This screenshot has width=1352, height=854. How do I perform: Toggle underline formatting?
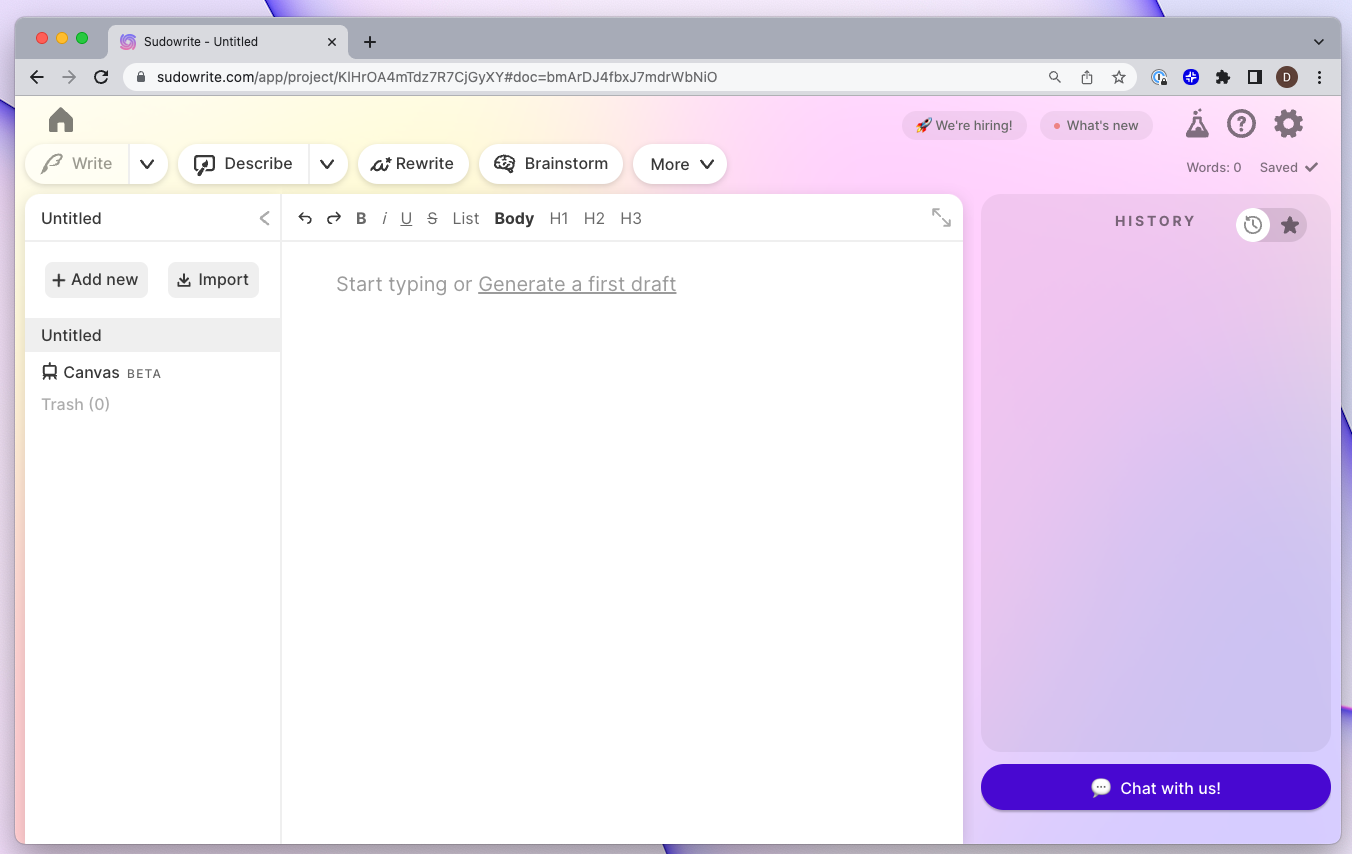point(406,218)
